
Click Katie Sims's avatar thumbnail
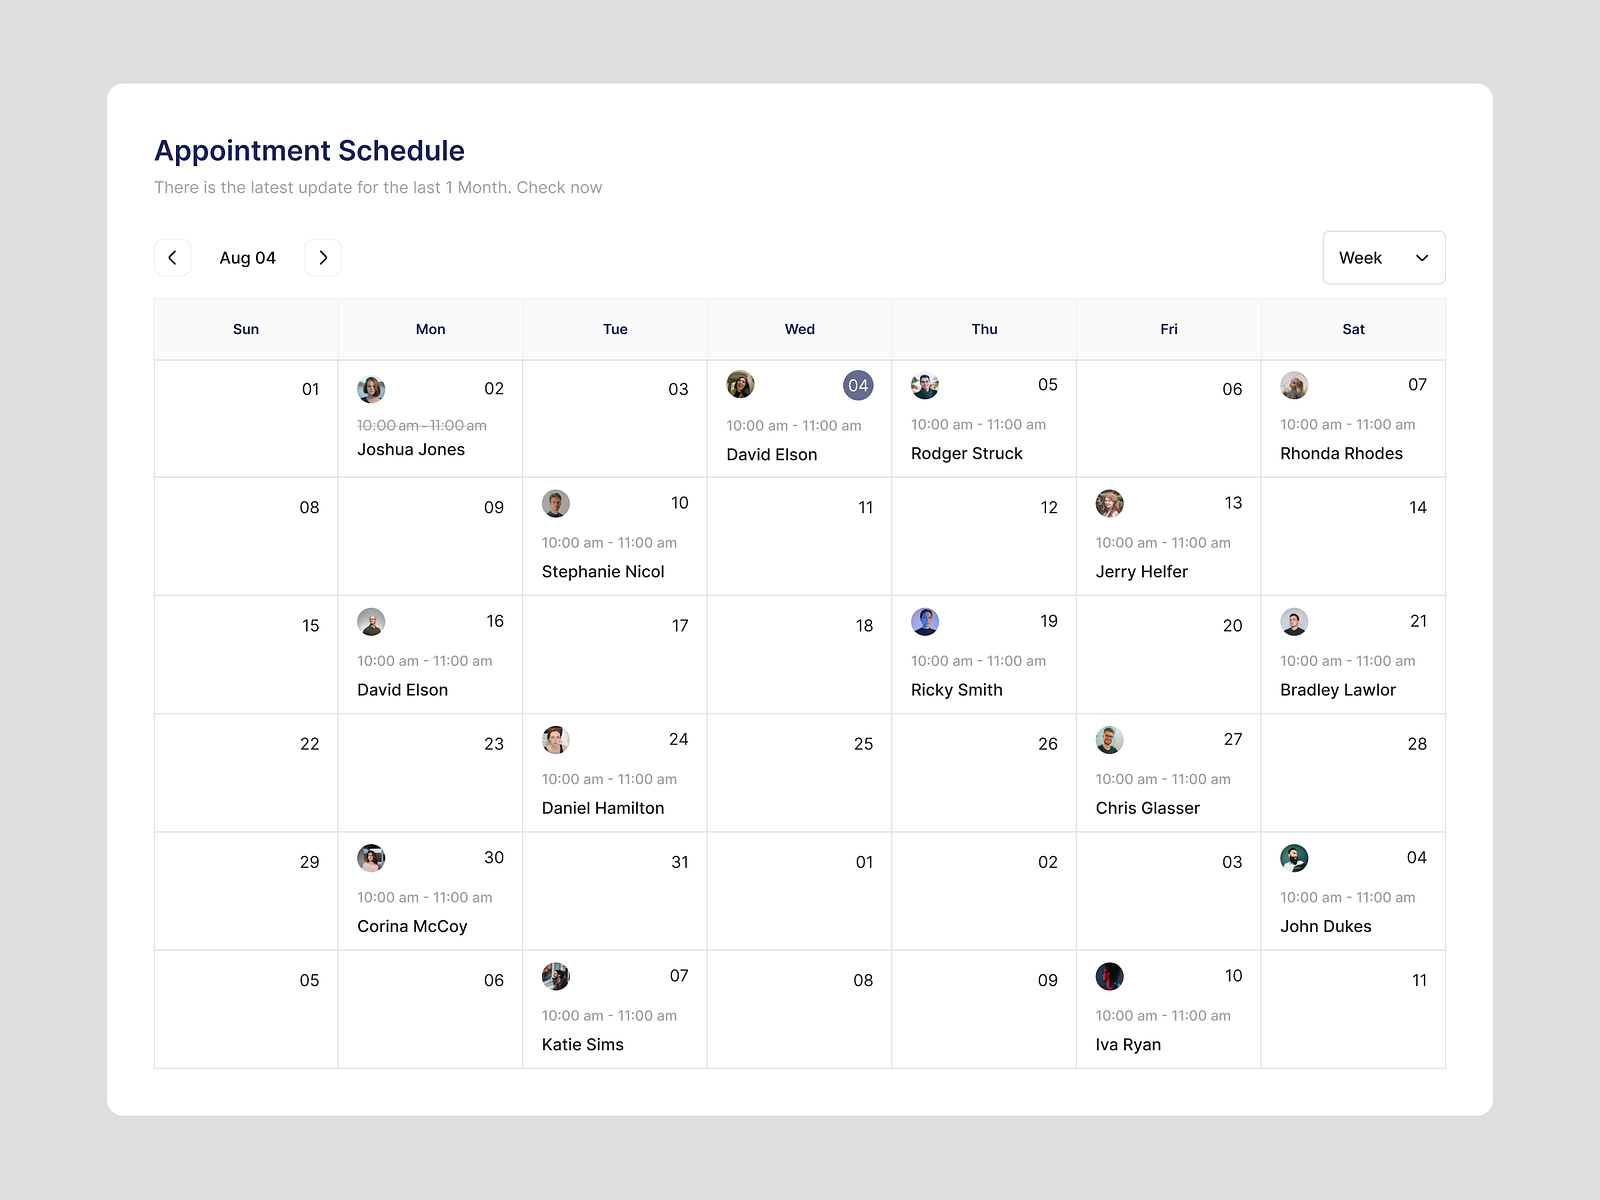point(556,976)
